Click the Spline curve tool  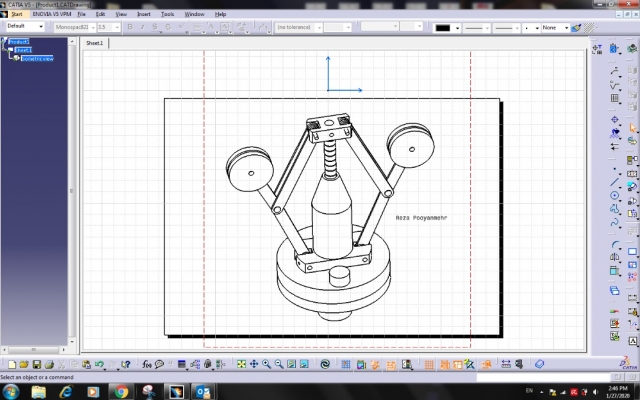[x=614, y=223]
